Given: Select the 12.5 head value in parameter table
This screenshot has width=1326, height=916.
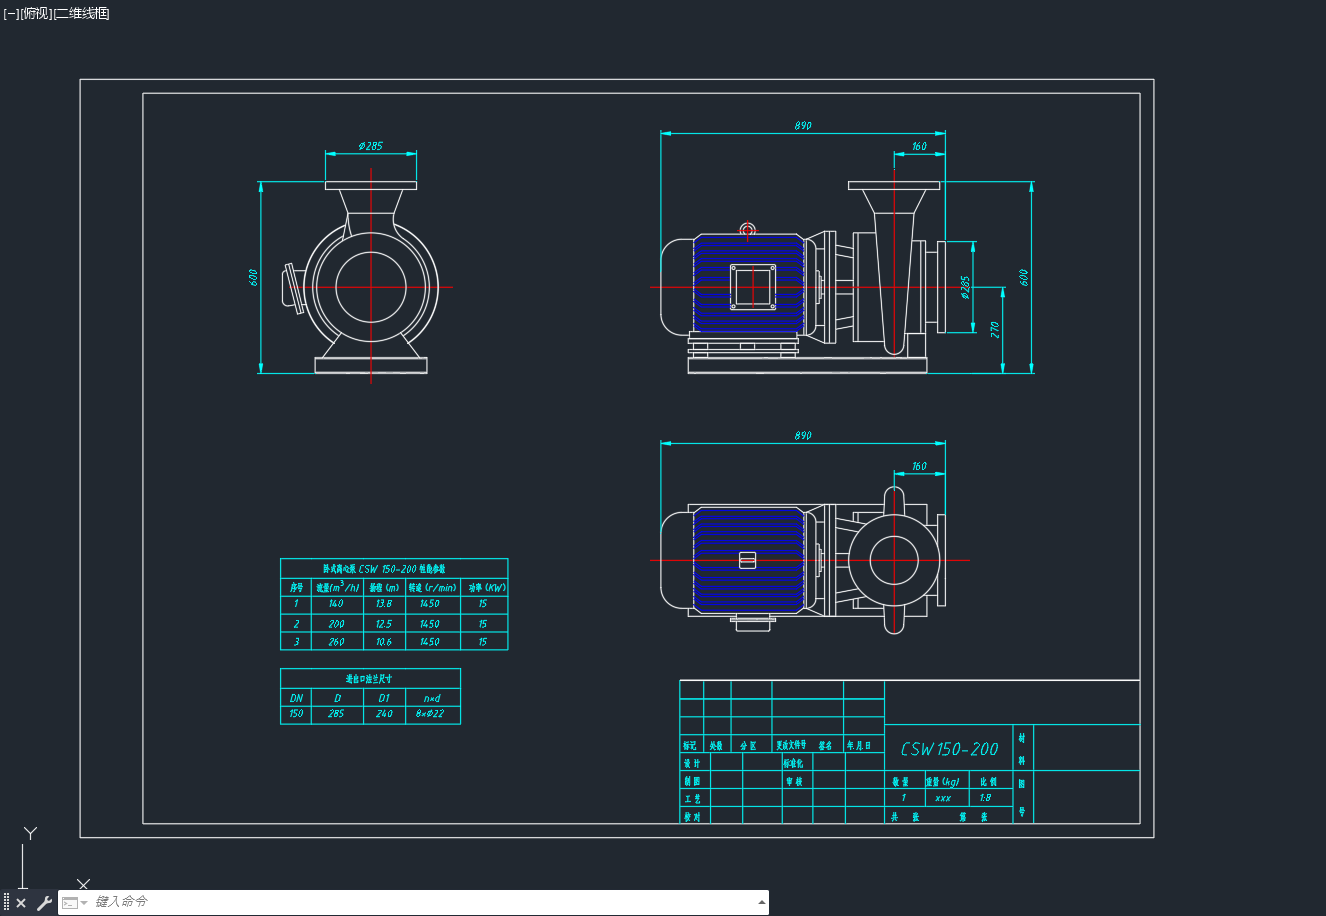Looking at the screenshot, I should [384, 623].
